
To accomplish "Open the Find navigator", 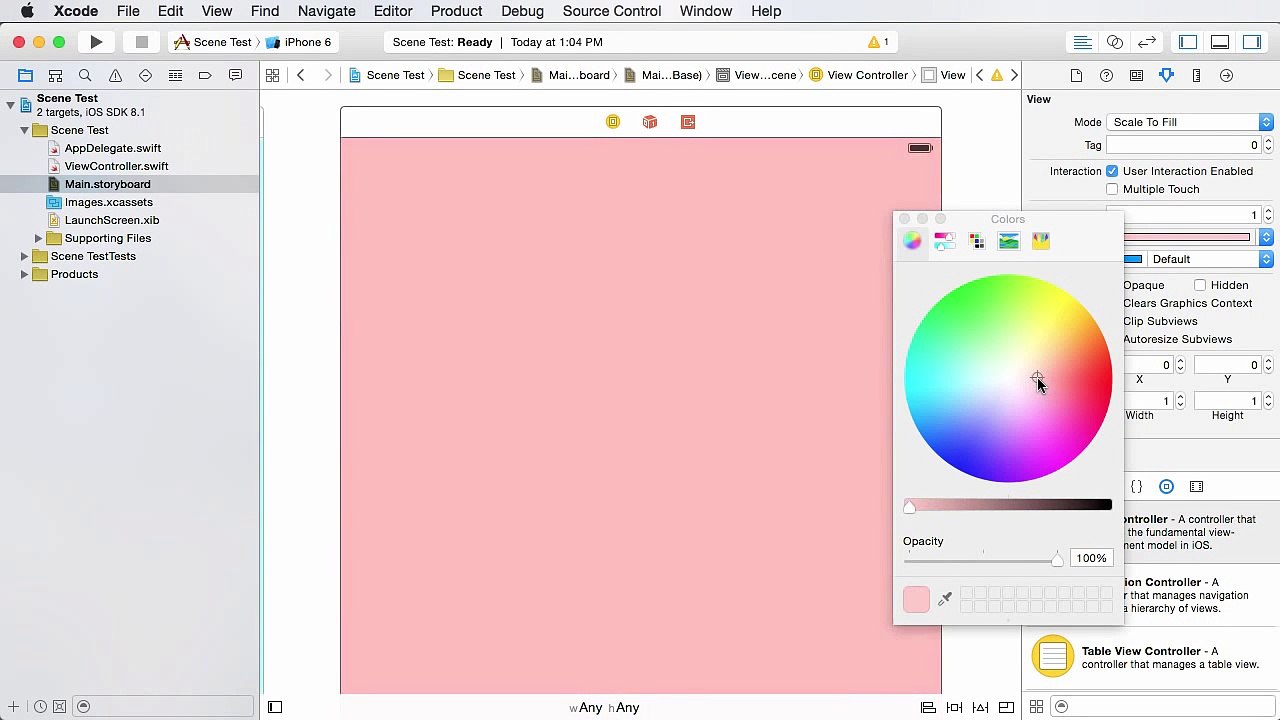I will [85, 75].
